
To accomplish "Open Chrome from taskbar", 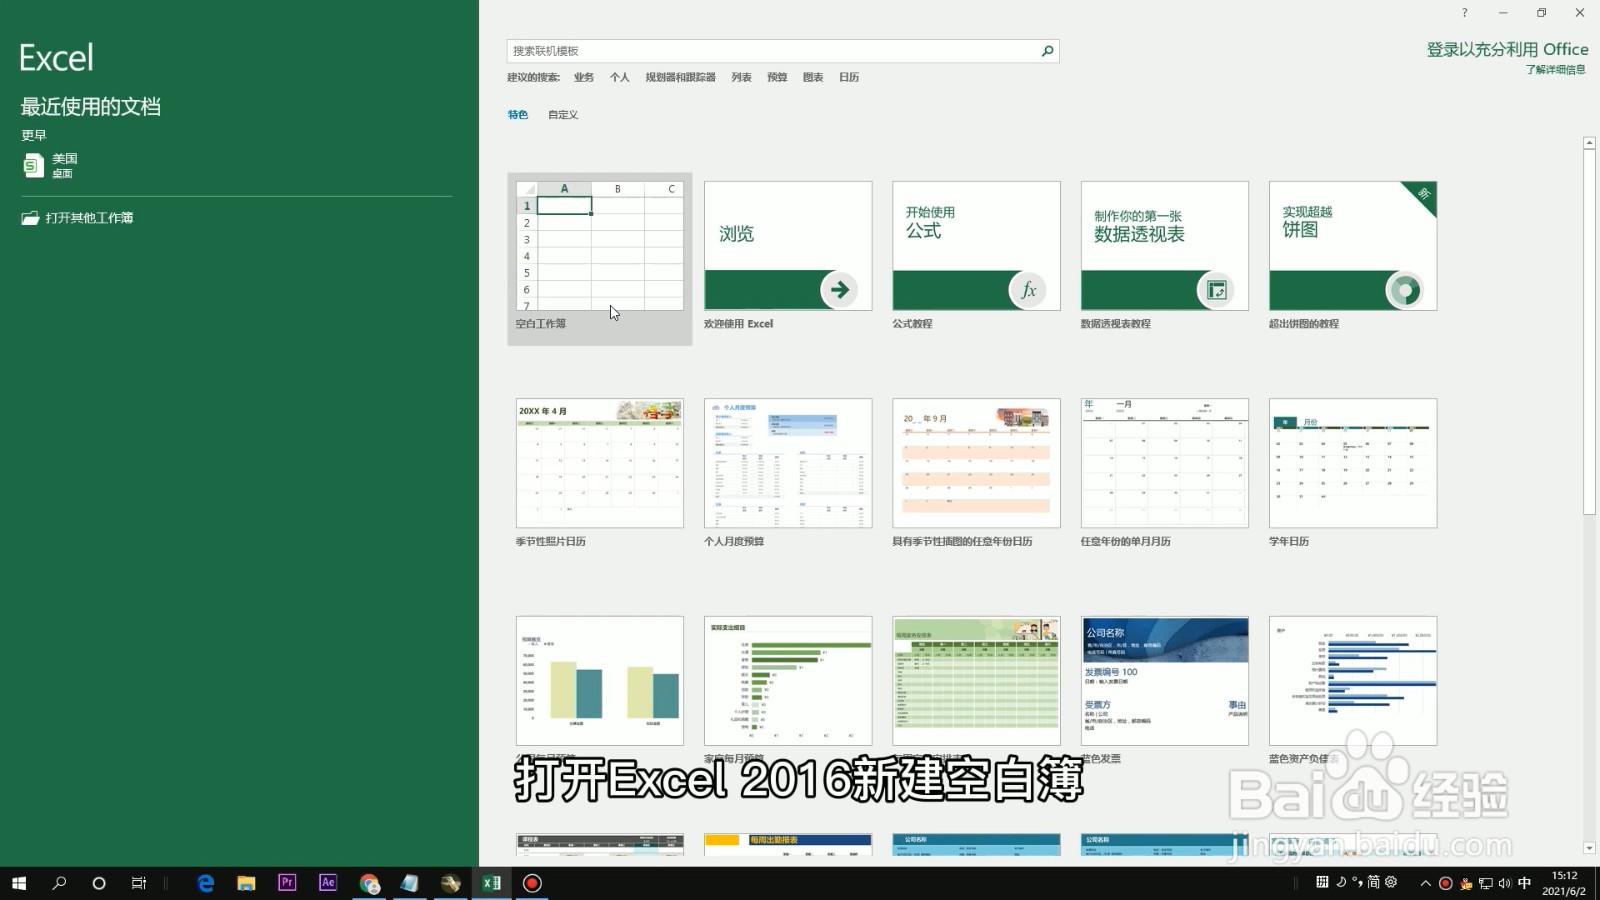I will [369, 883].
